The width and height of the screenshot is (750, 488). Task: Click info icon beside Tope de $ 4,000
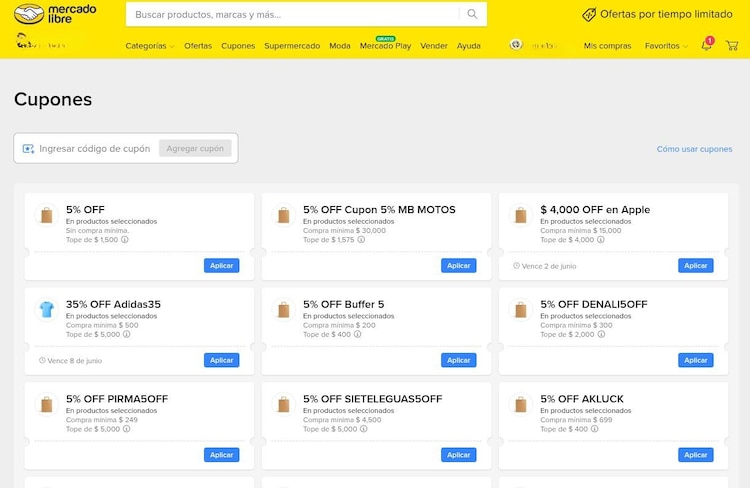point(601,240)
